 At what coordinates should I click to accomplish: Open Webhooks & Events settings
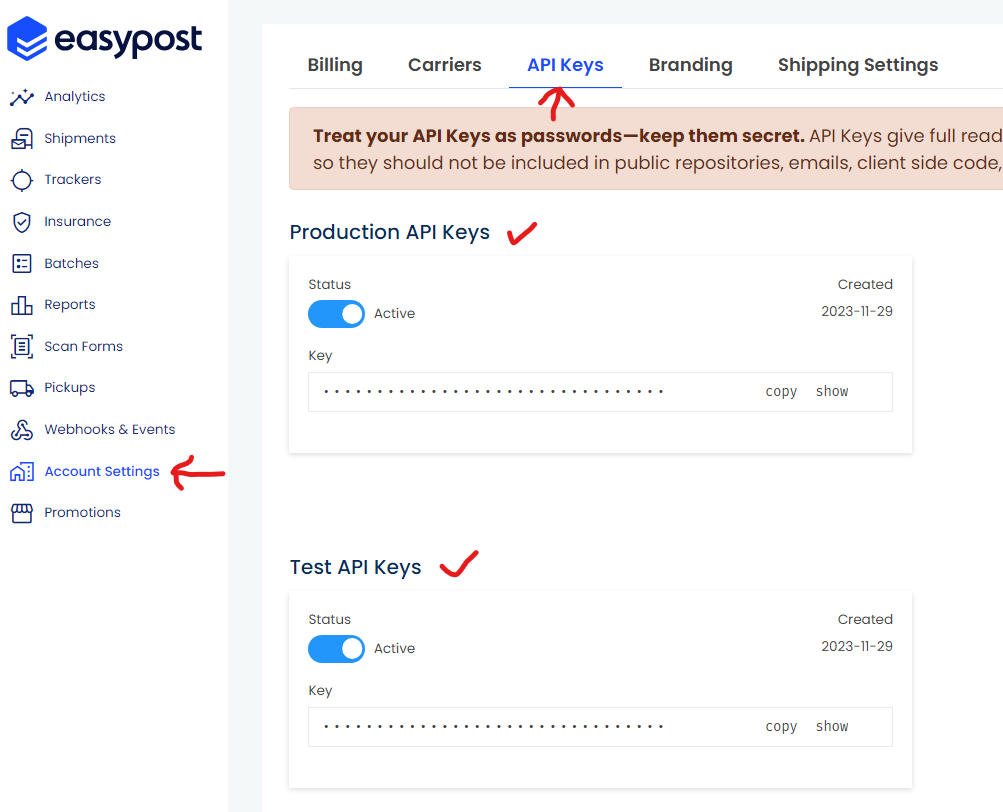tap(107, 429)
